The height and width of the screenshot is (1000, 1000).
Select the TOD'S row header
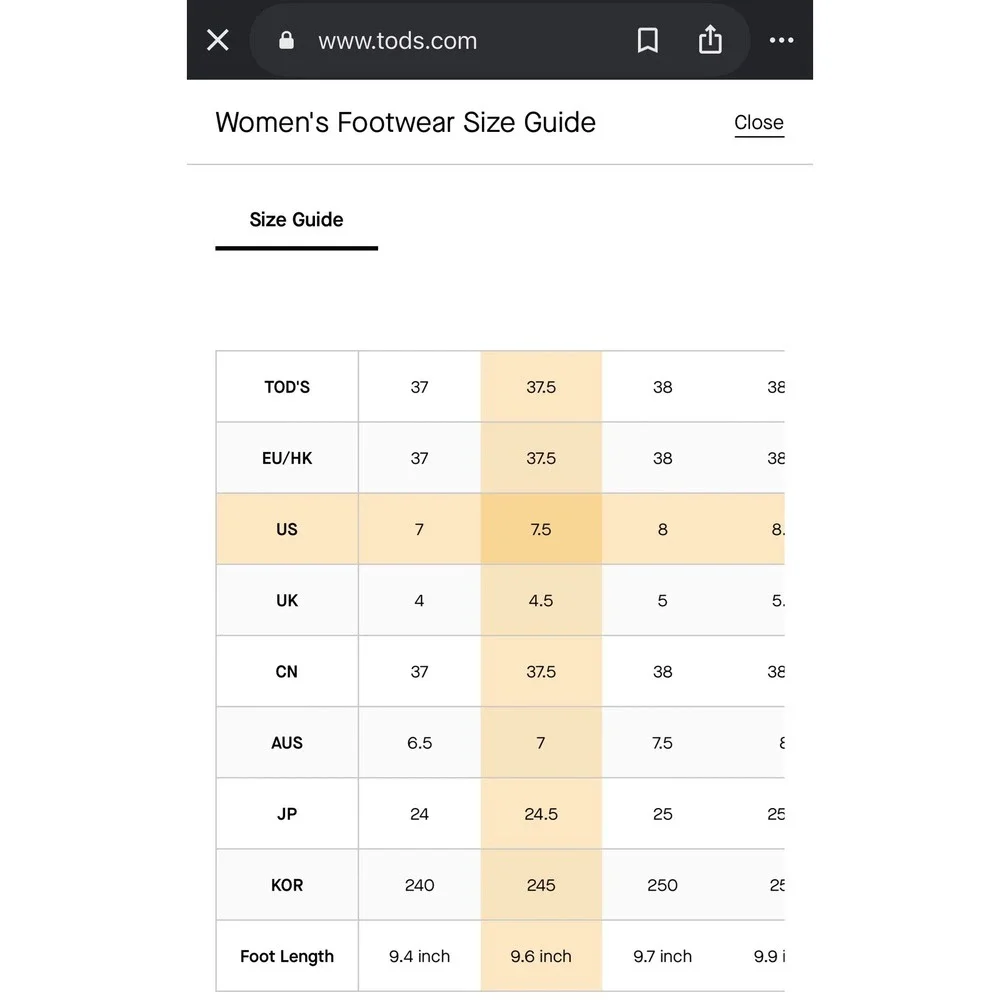pos(287,386)
